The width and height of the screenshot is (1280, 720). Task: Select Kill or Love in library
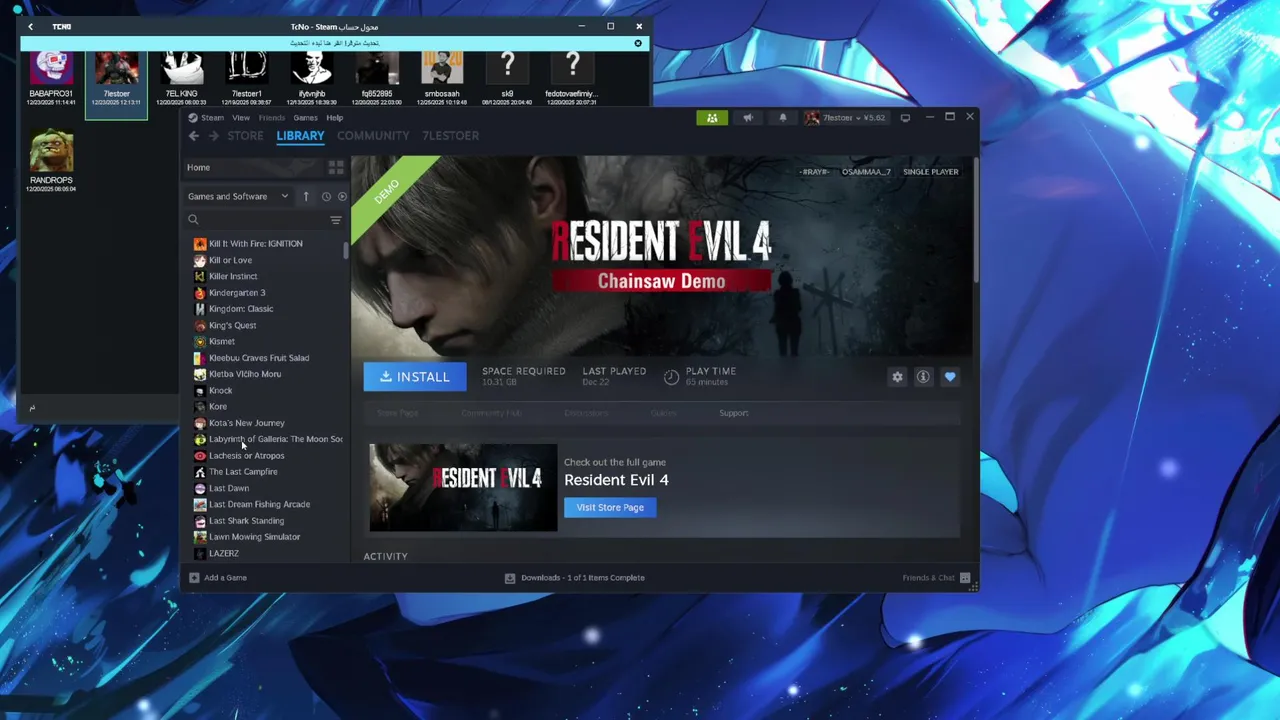[x=230, y=260]
